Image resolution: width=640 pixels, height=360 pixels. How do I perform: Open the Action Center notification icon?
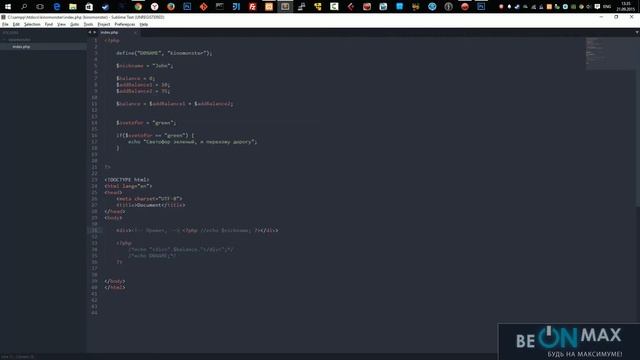pos(597,7)
